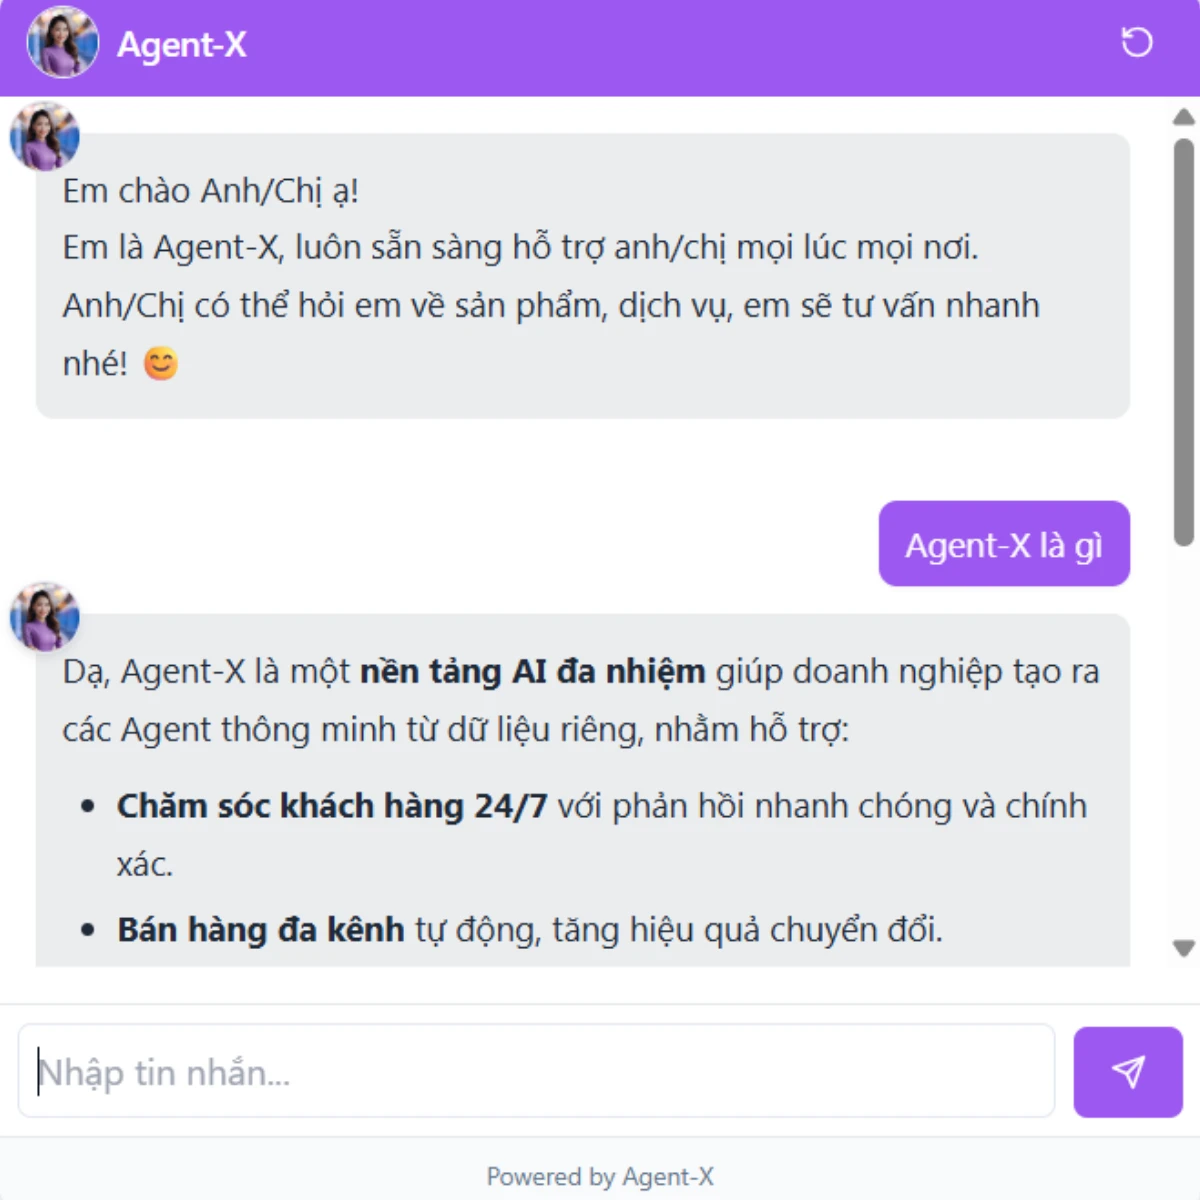Click the bot avatar beside the second reply
The image size is (1200, 1200).
point(45,616)
